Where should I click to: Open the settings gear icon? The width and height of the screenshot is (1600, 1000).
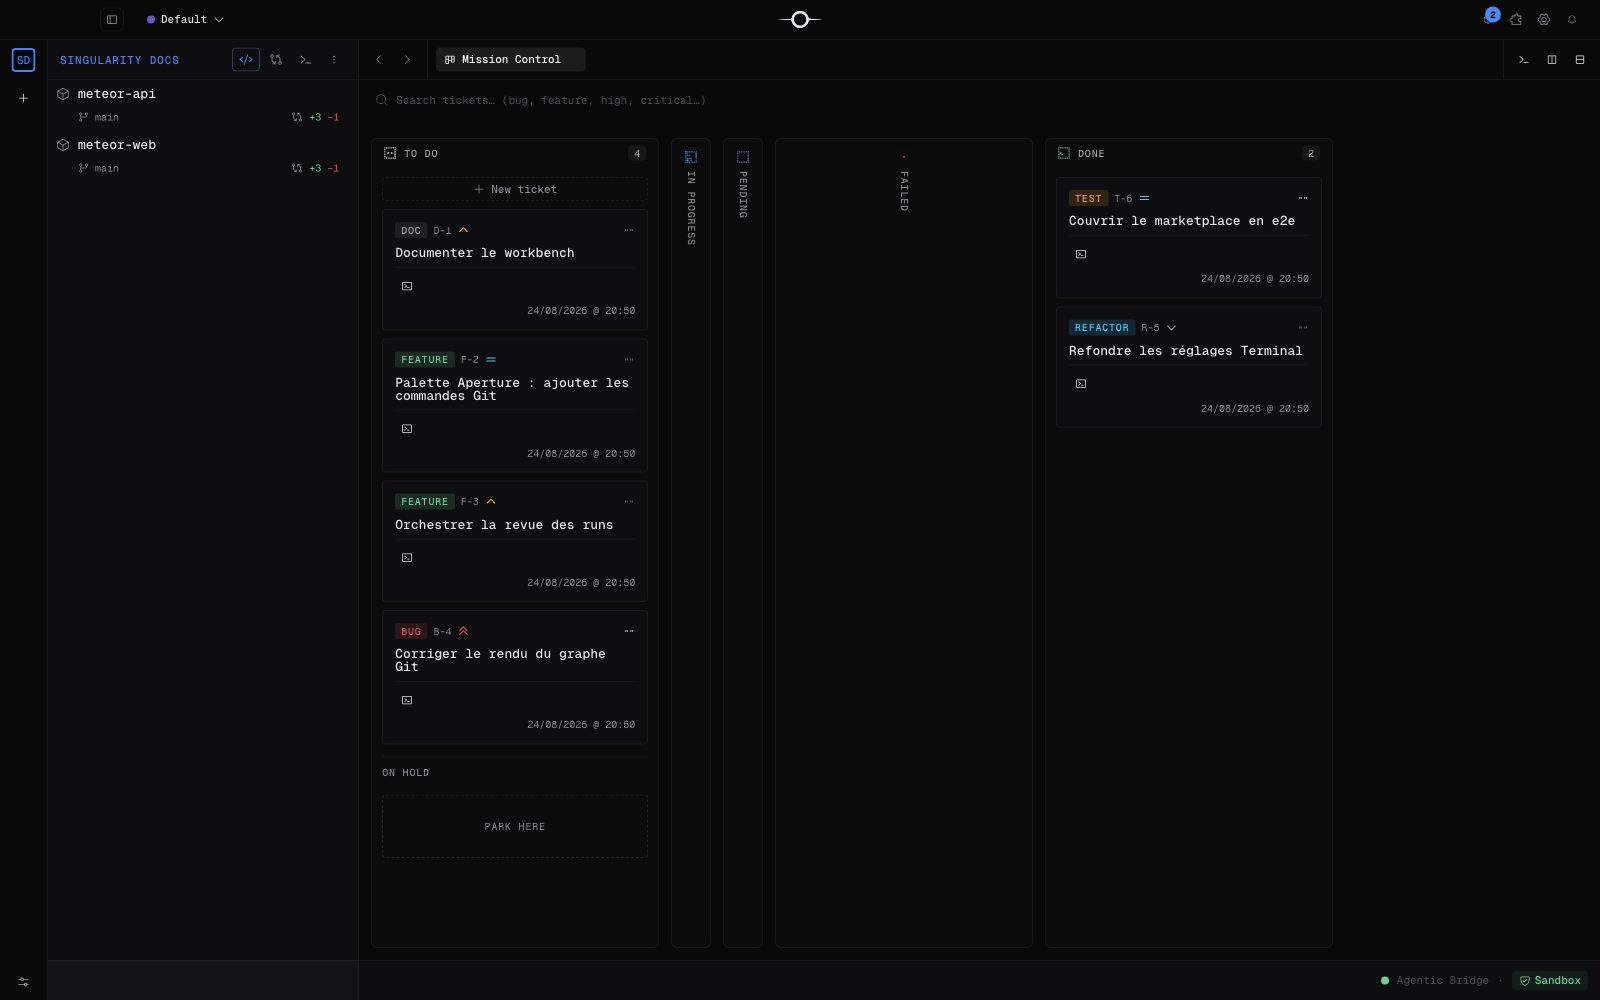[1544, 19]
